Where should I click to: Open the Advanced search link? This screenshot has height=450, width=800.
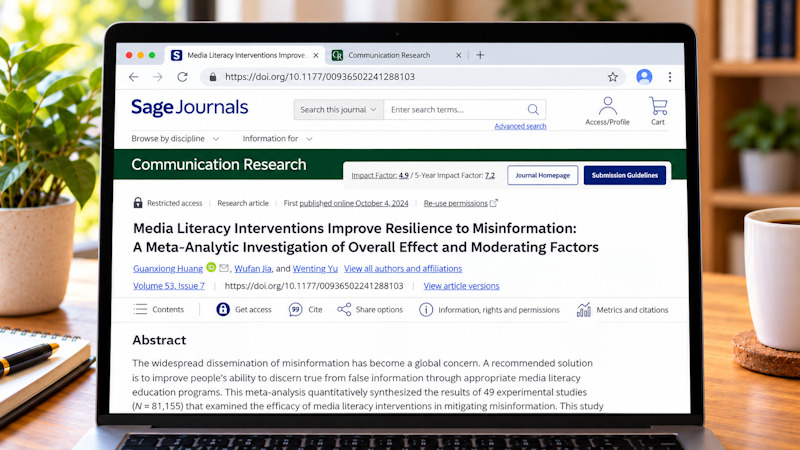[x=520, y=126]
